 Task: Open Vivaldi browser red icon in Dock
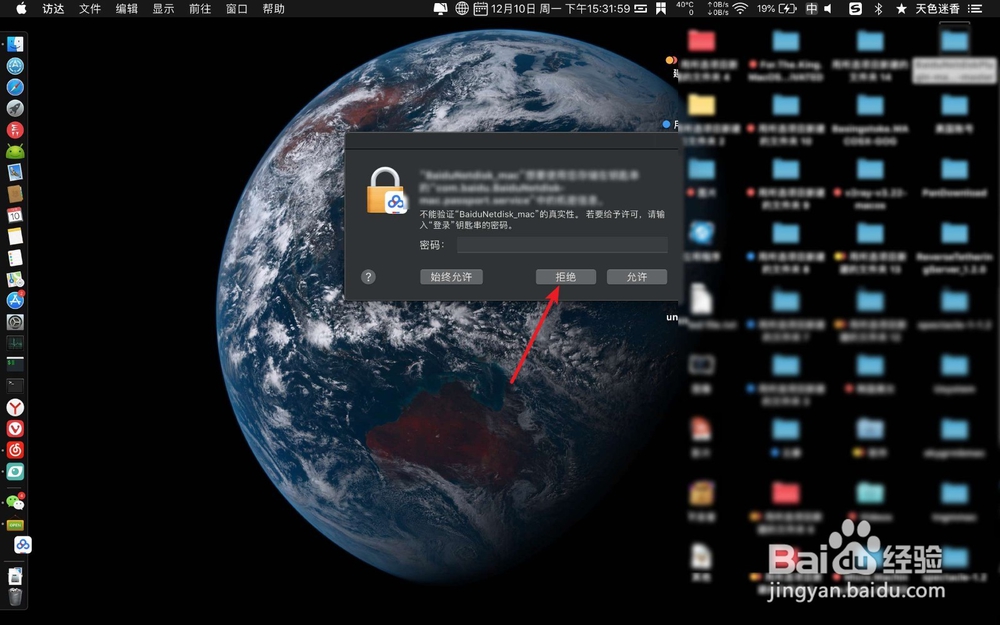[15, 429]
